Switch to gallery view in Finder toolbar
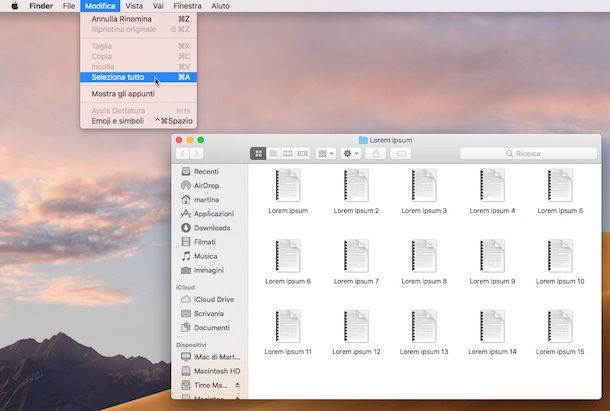Viewport: 610px width, 411px height. coord(303,154)
